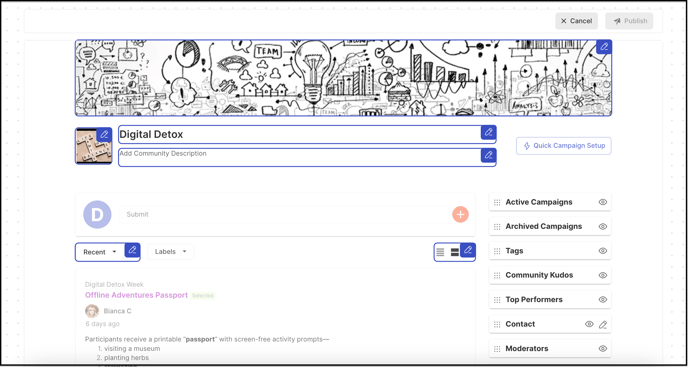
Task: Select the compact list view icon
Action: 440,252
